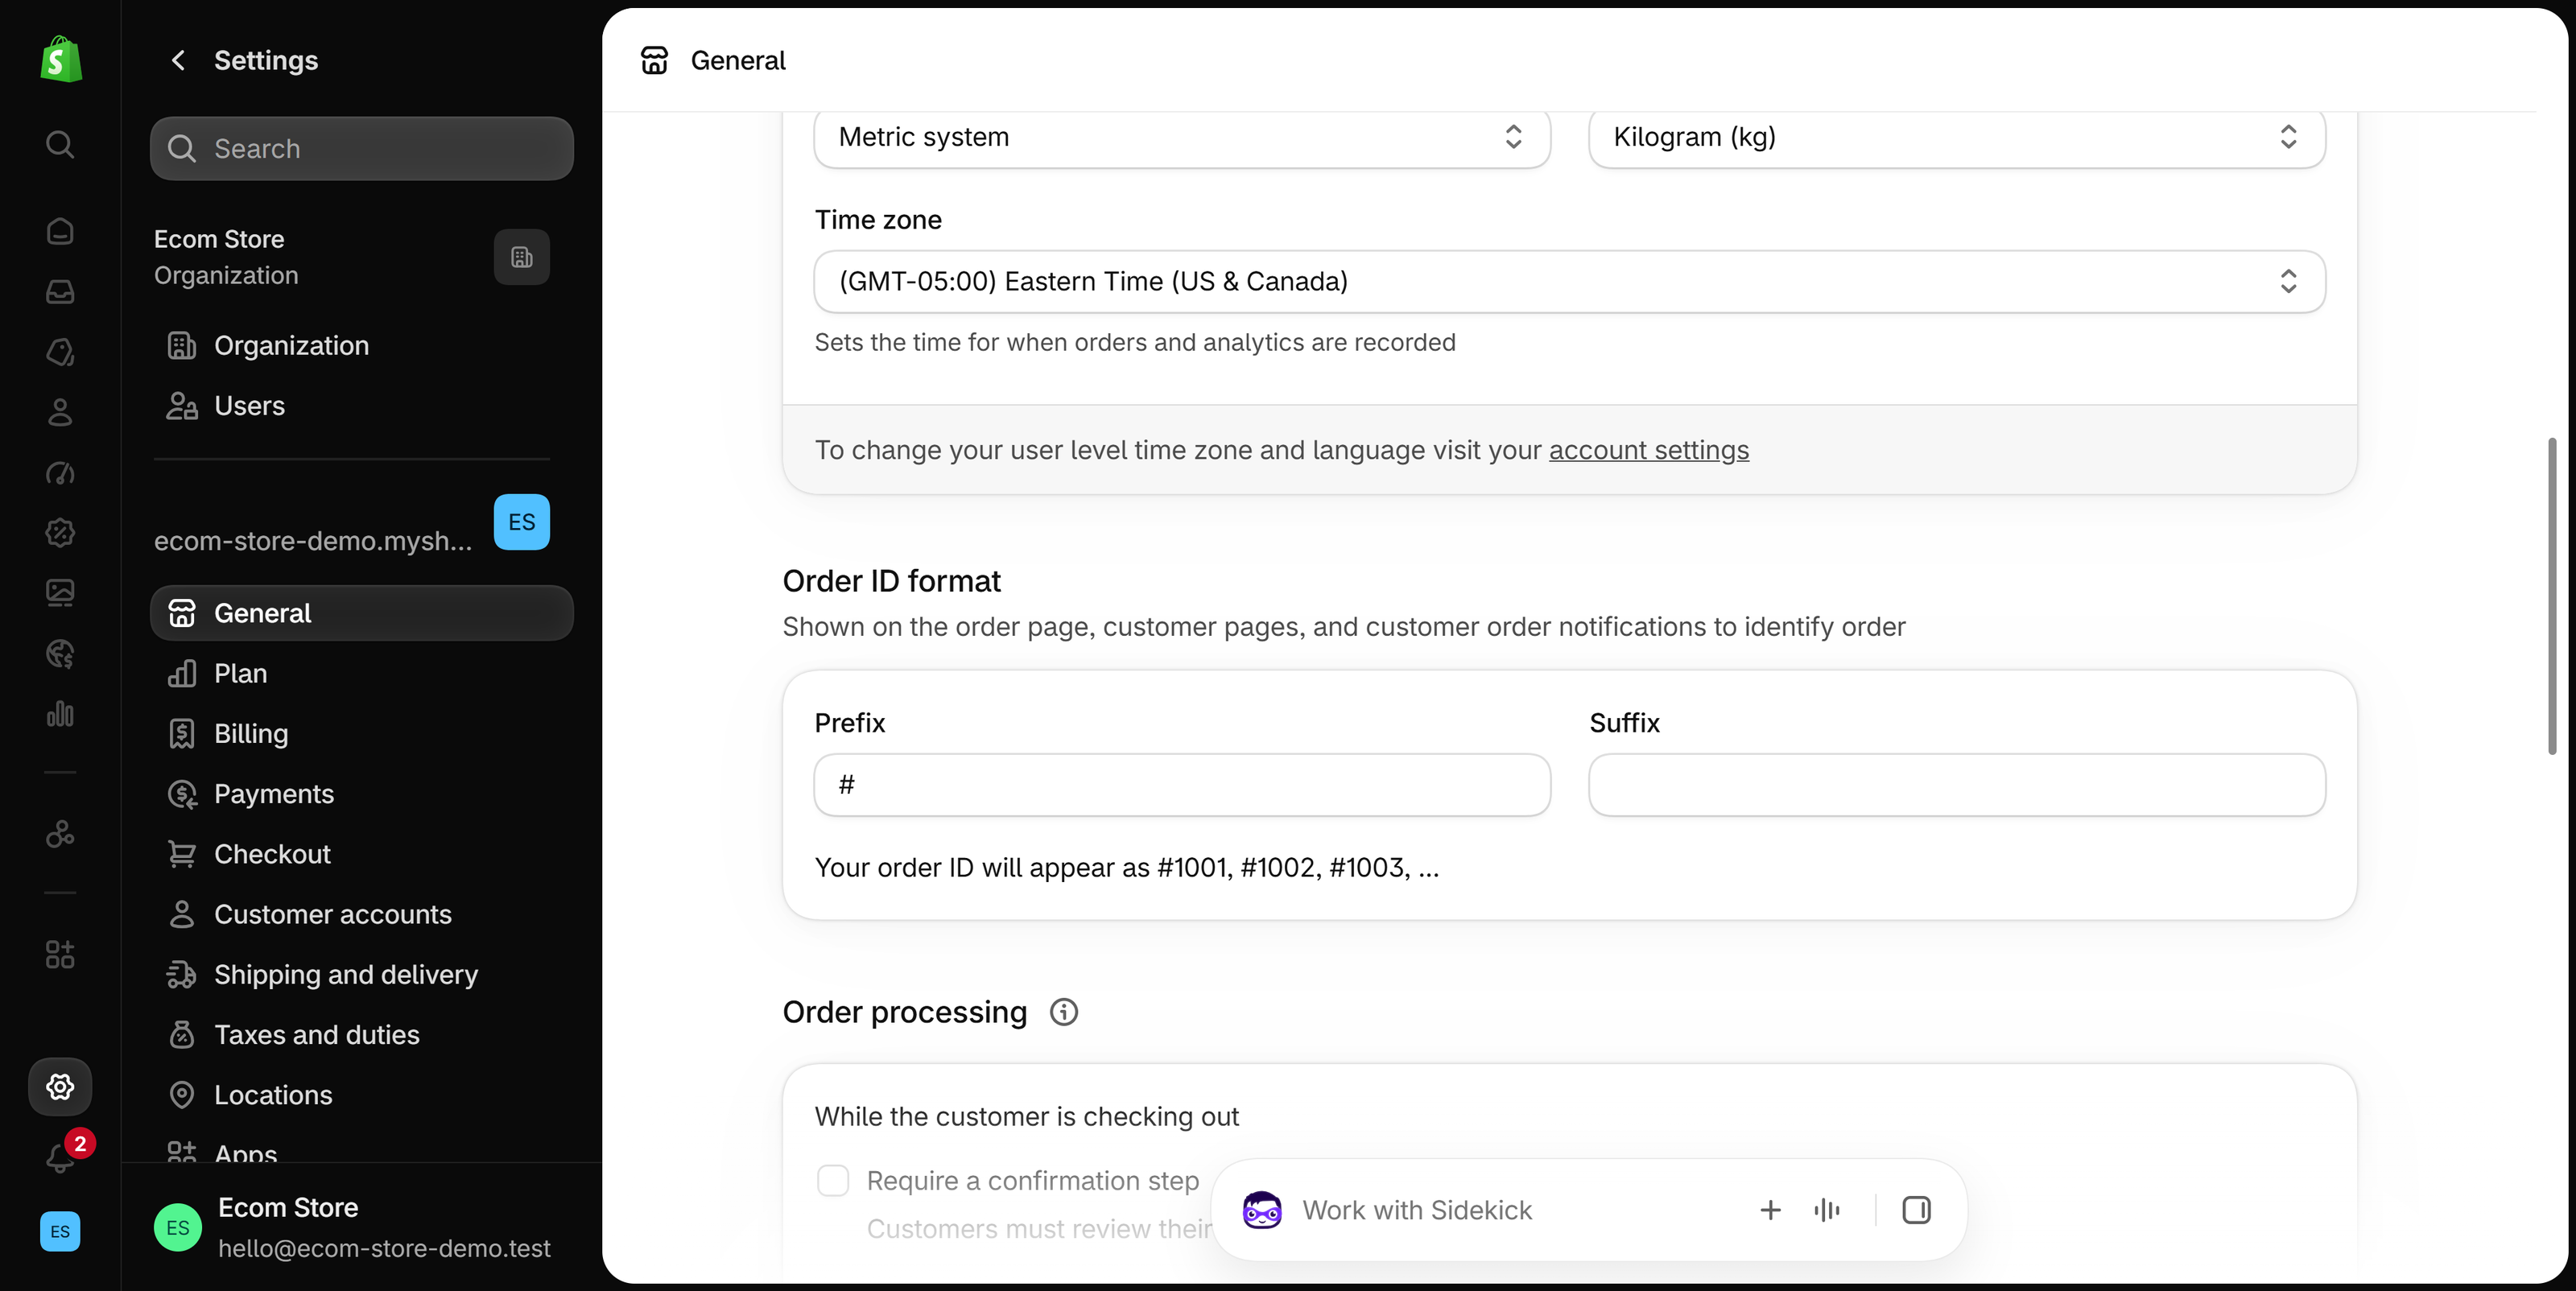The width and height of the screenshot is (2576, 1291).
Task: Click the ES store avatar badge
Action: point(522,522)
